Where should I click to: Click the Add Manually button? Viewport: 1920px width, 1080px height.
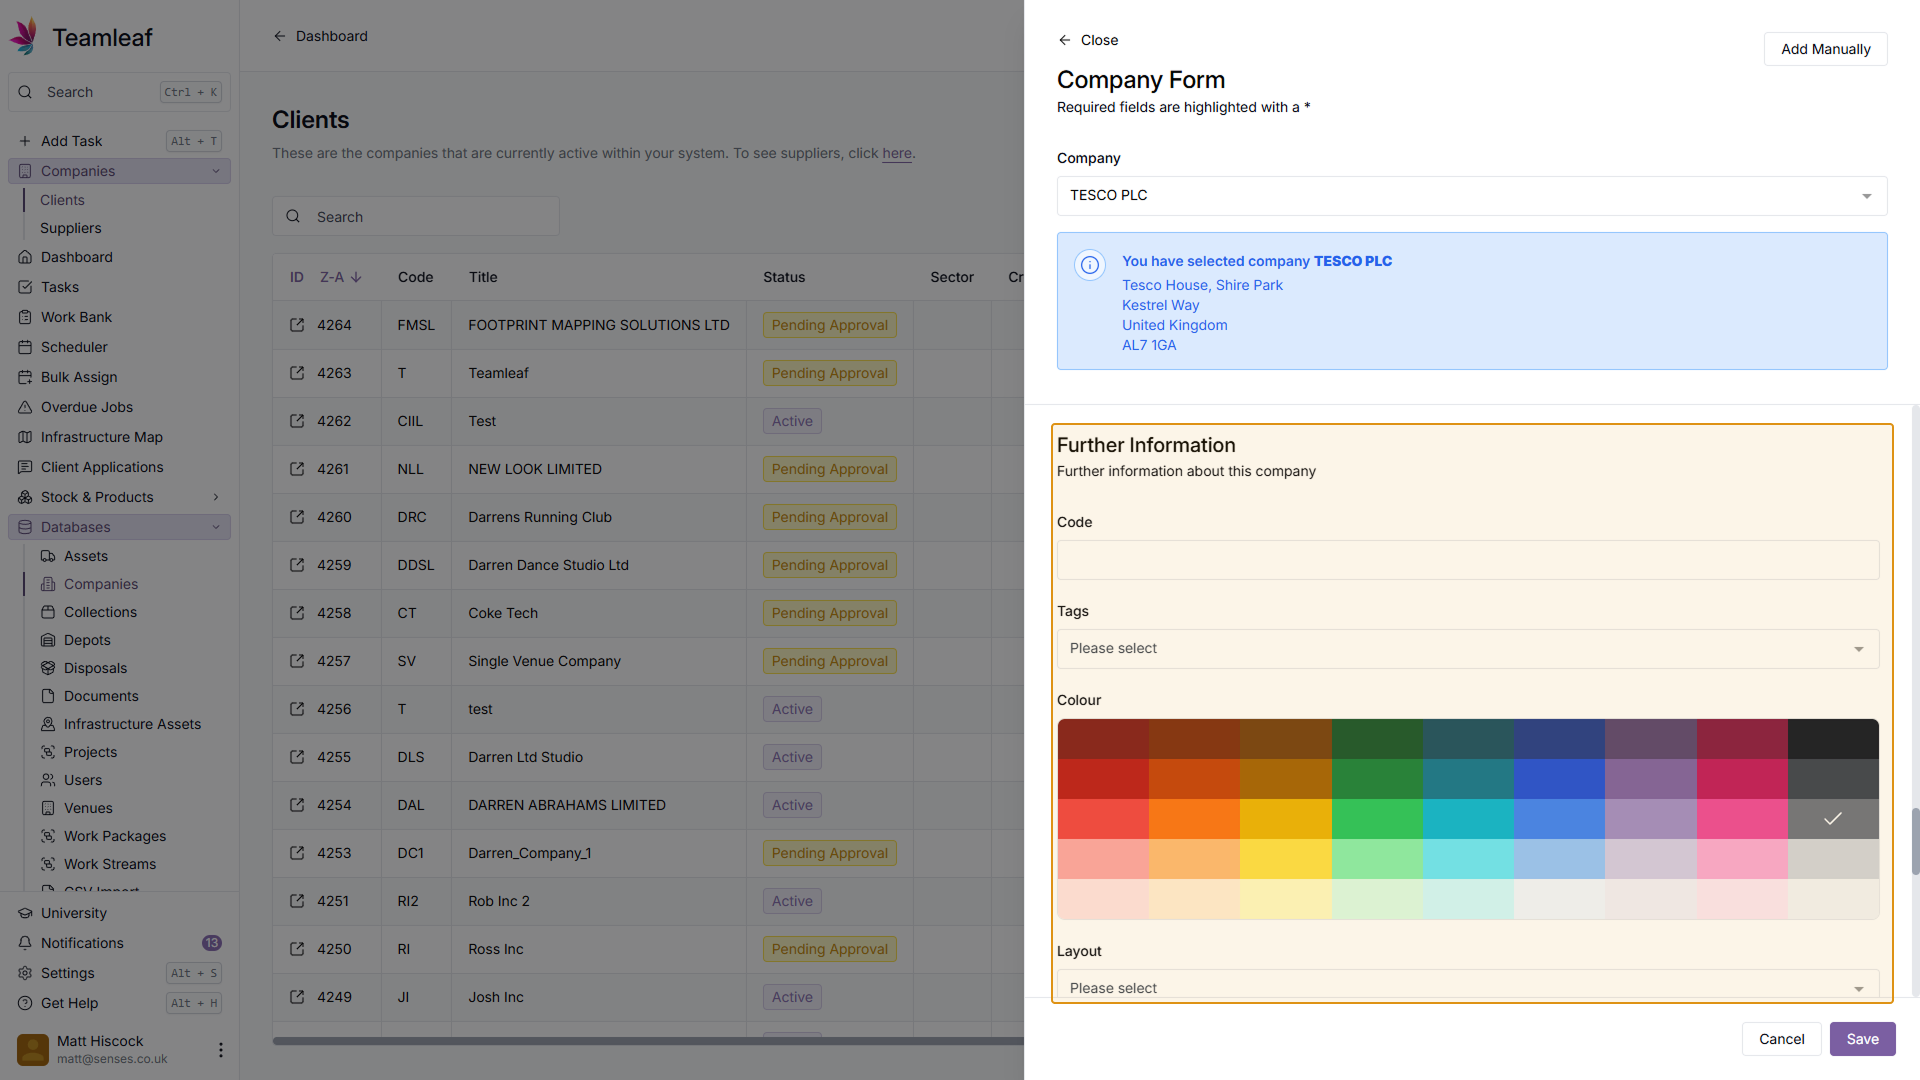pos(1825,49)
